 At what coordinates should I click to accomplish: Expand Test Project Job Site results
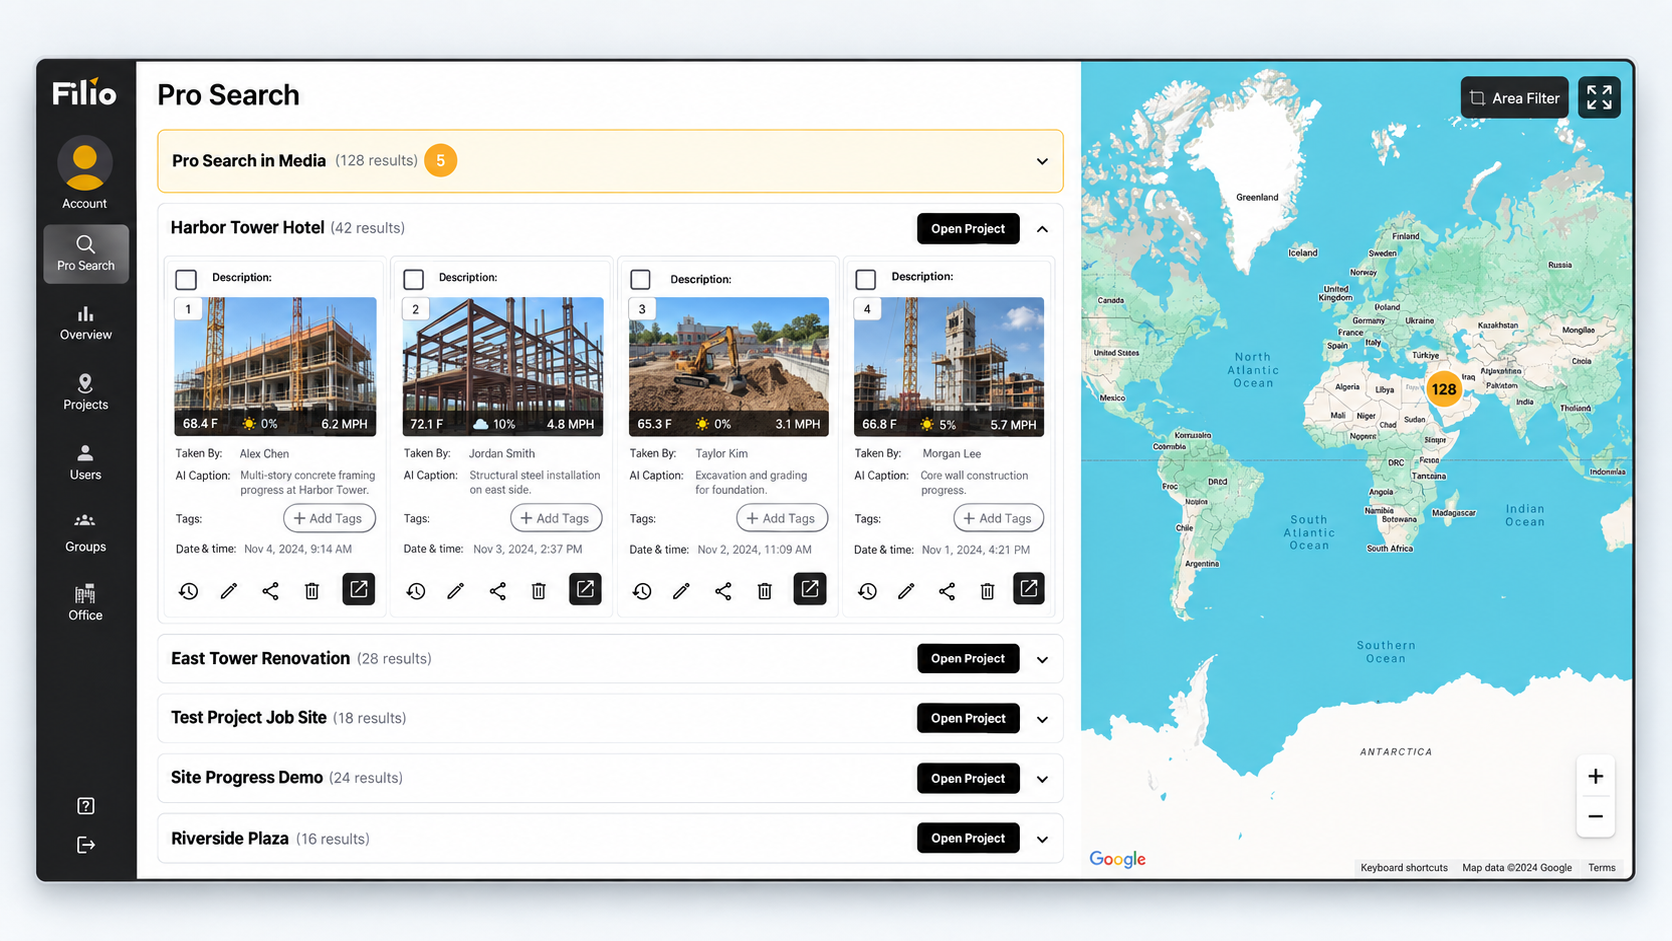1042,719
